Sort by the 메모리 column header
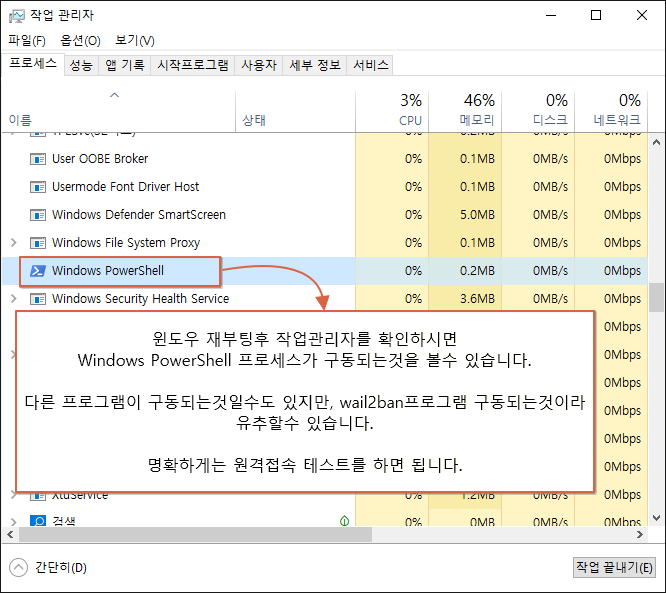The height and width of the screenshot is (593, 666). point(465,111)
